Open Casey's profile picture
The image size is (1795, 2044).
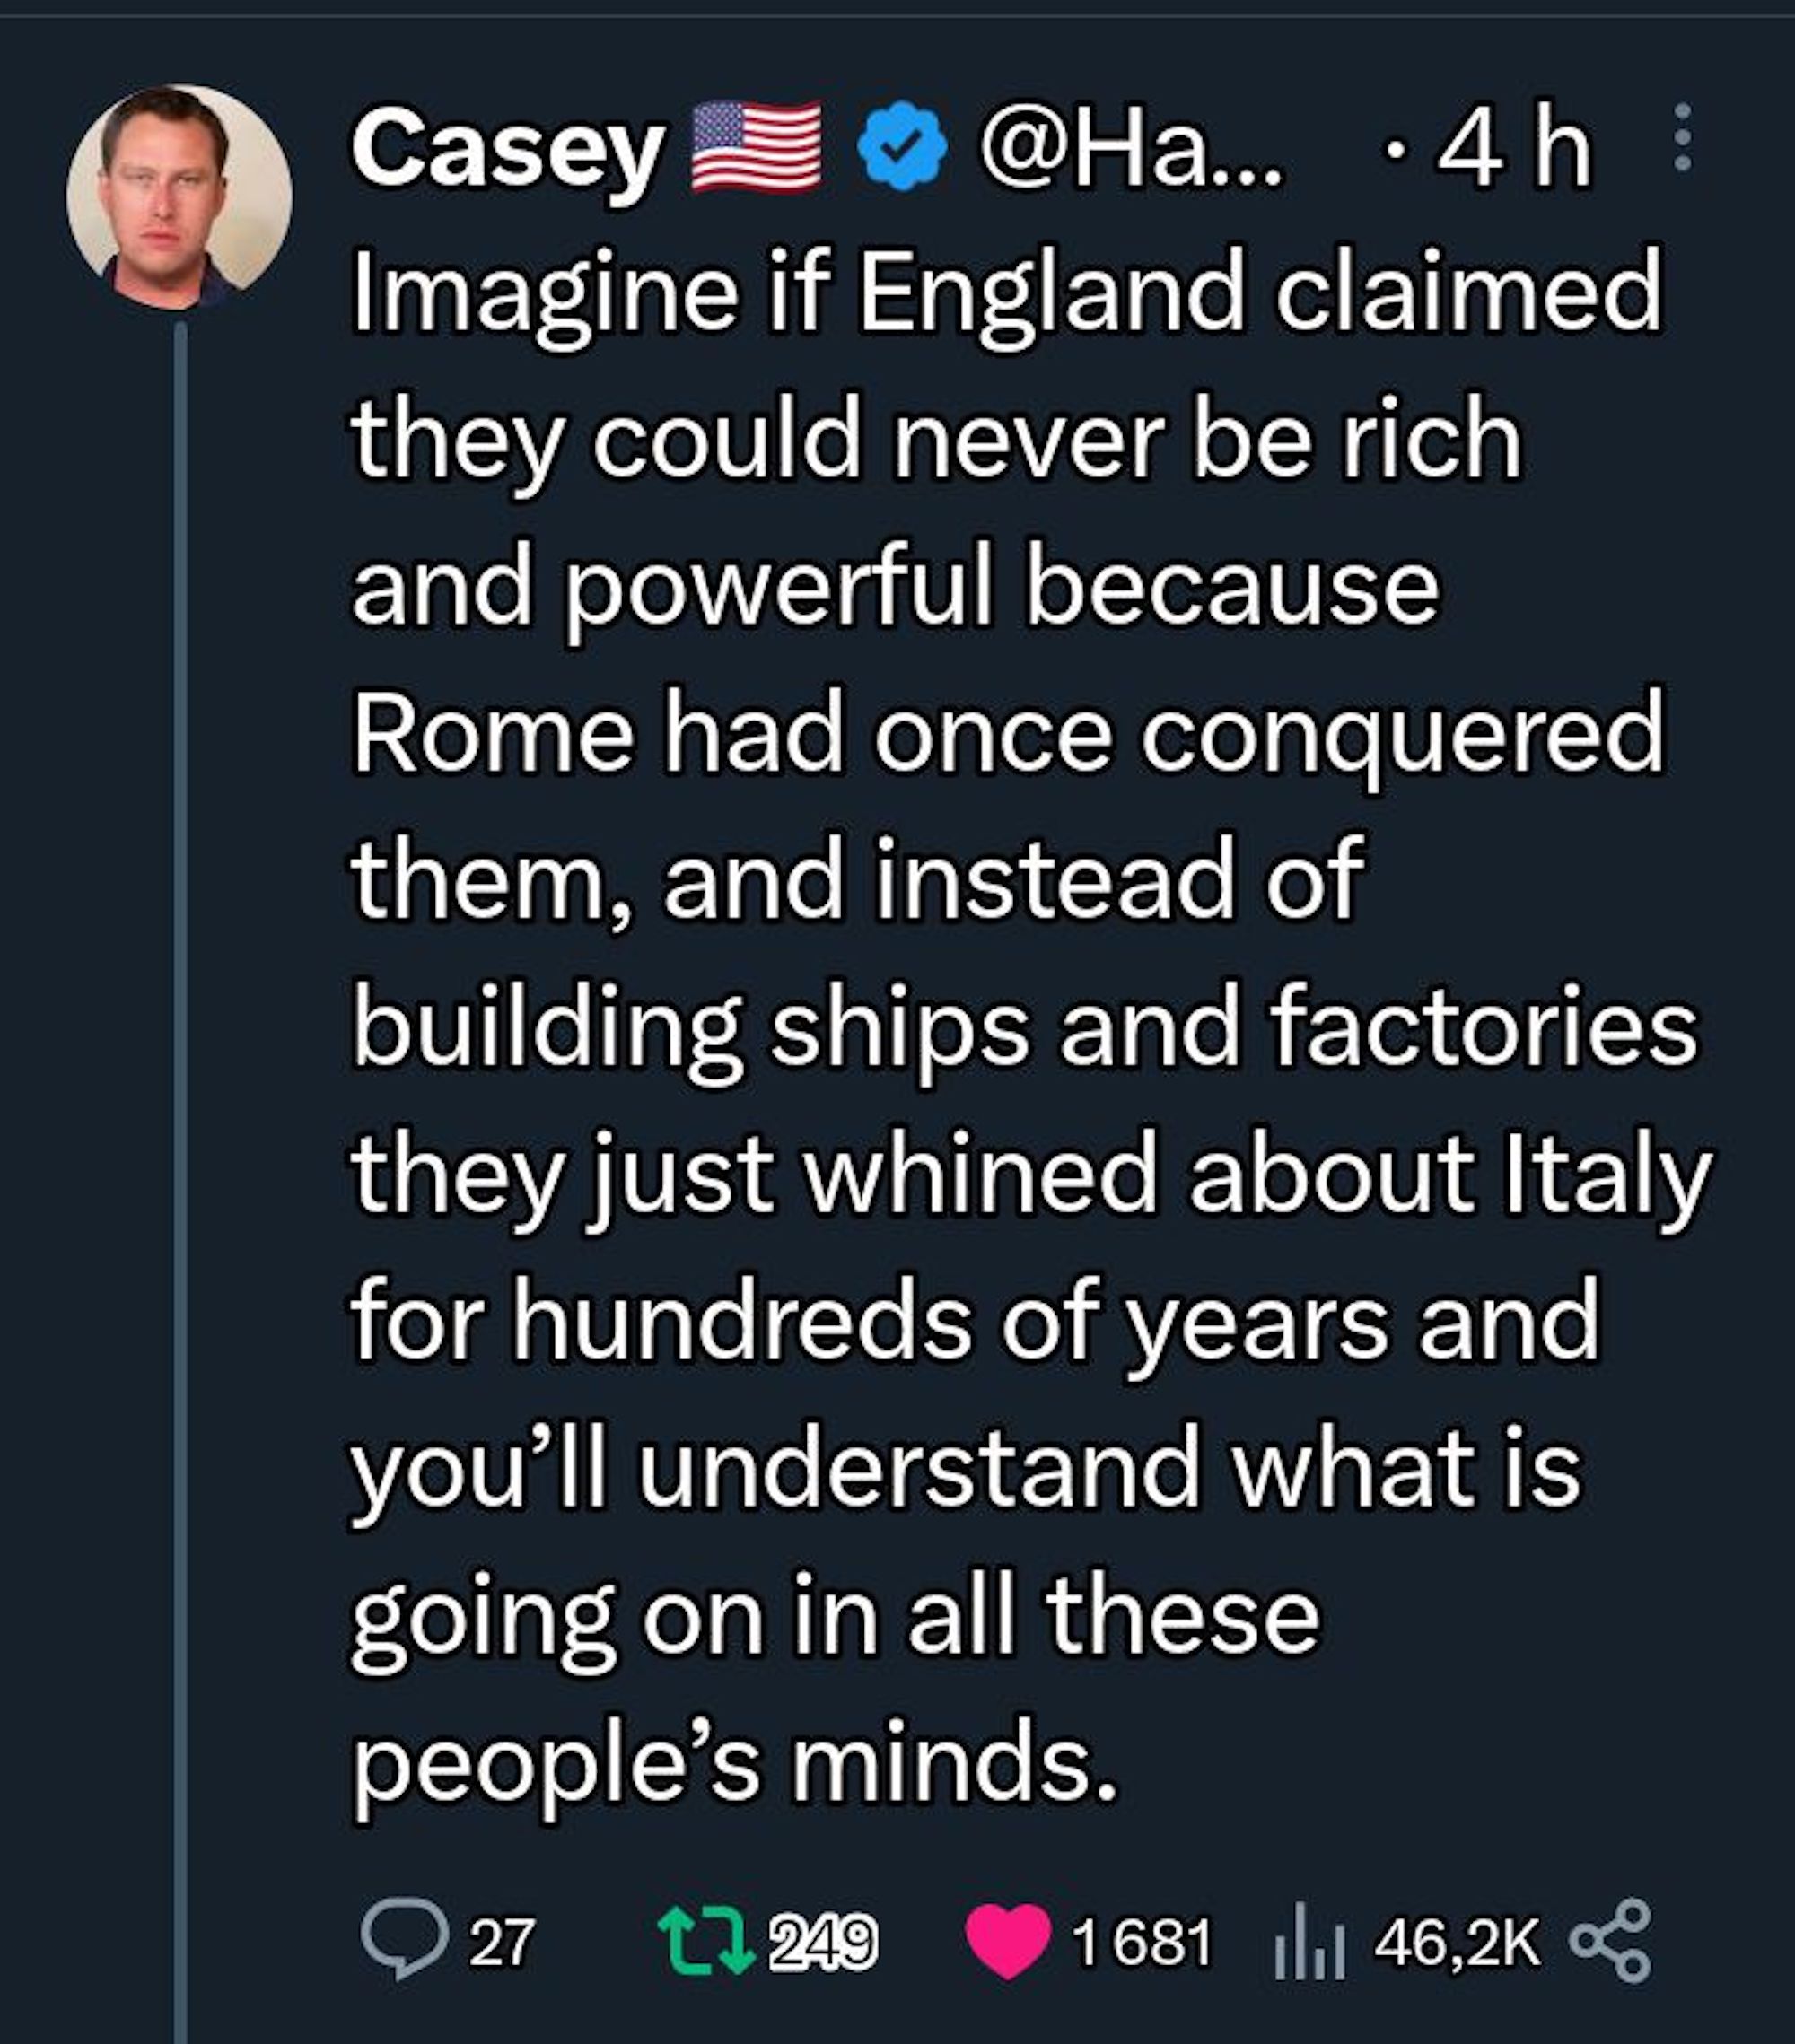coord(179,196)
